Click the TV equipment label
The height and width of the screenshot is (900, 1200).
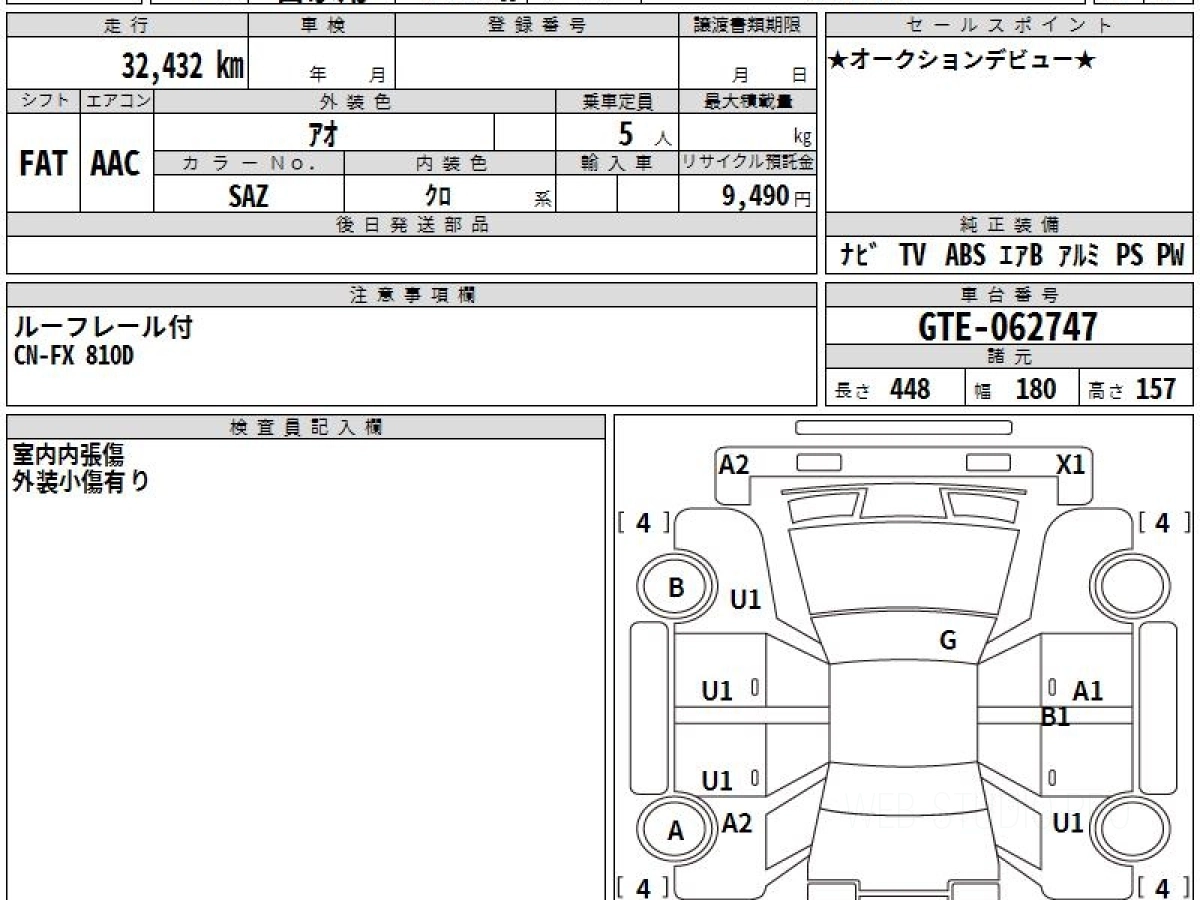(x=912, y=255)
